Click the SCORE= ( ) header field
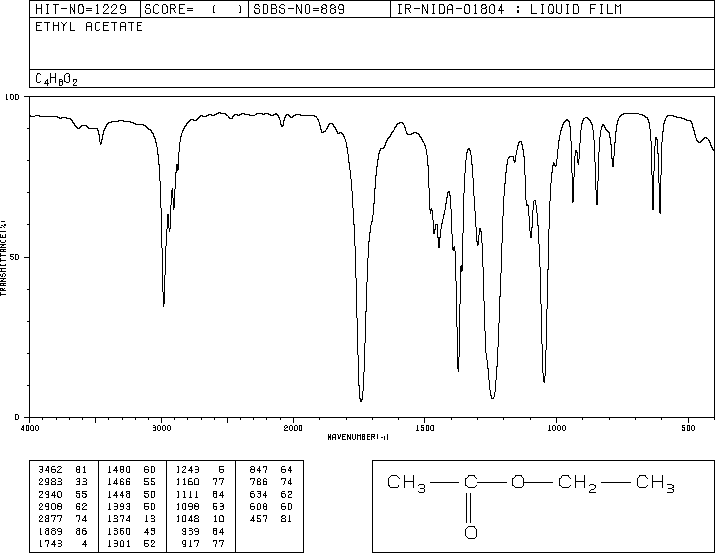This screenshot has width=715, height=553. [x=193, y=9]
